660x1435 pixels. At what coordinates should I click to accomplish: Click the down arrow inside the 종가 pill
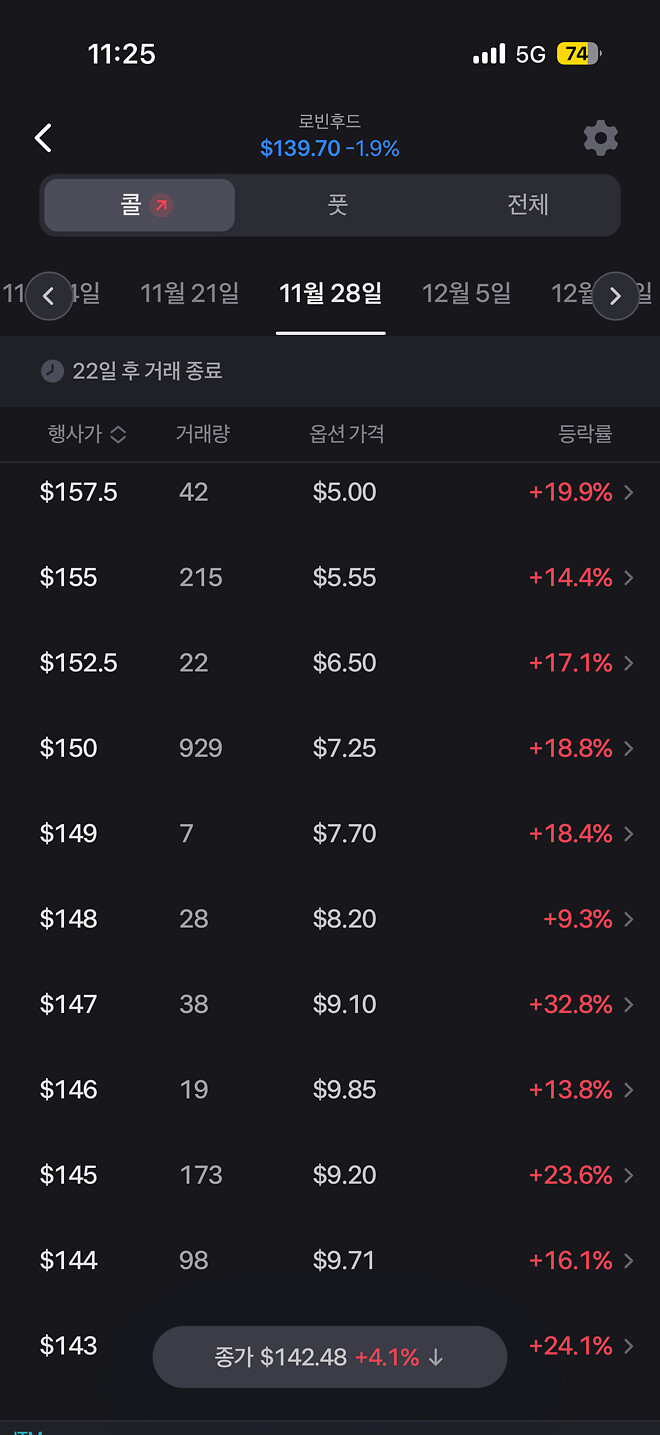click(434, 1357)
